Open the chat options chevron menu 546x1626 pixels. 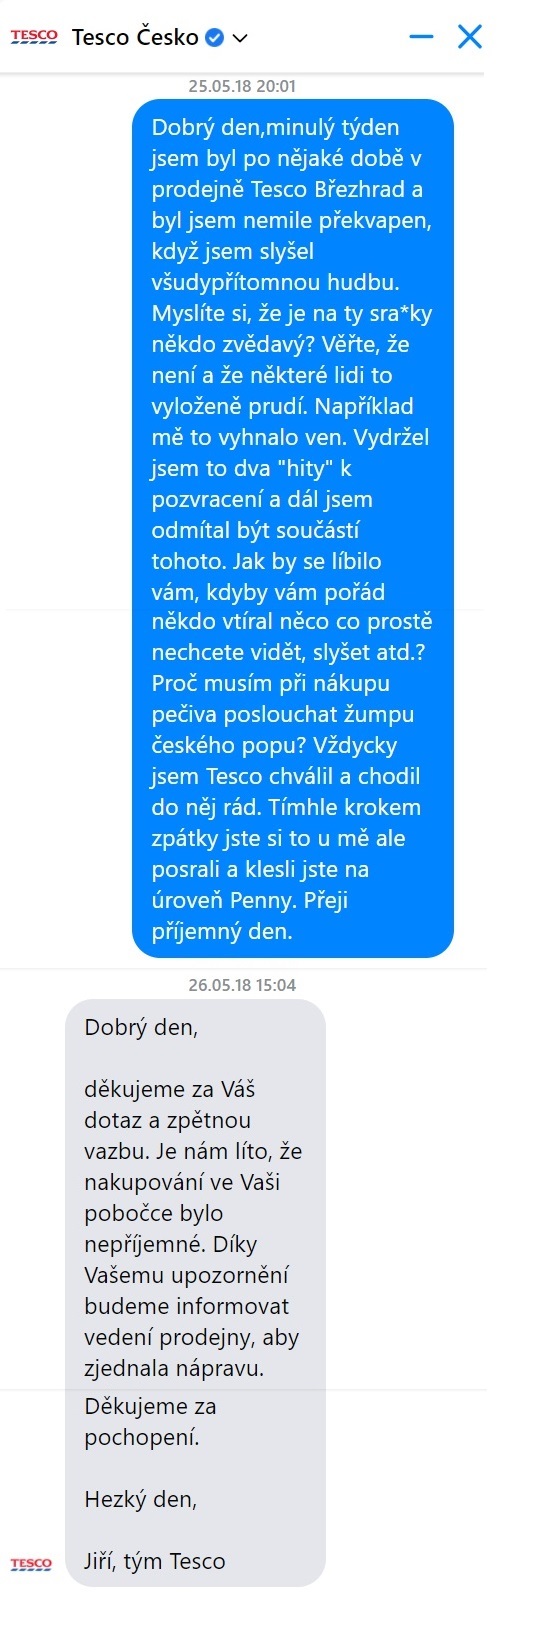coord(239,38)
